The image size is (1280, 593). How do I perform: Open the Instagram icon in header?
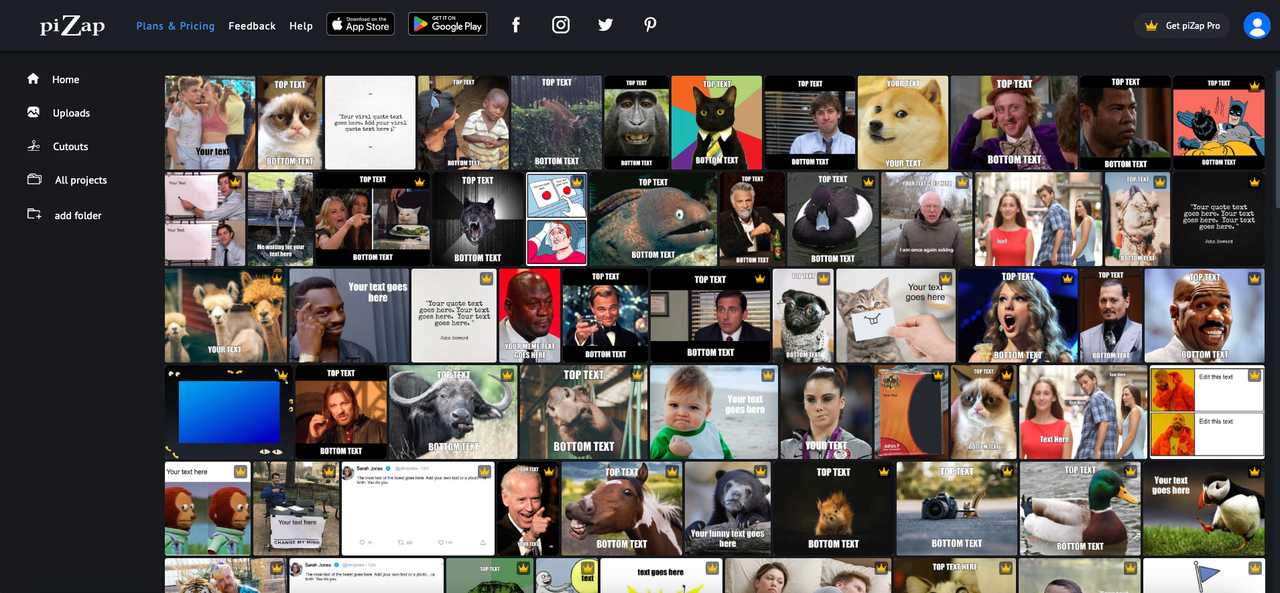tap(561, 25)
